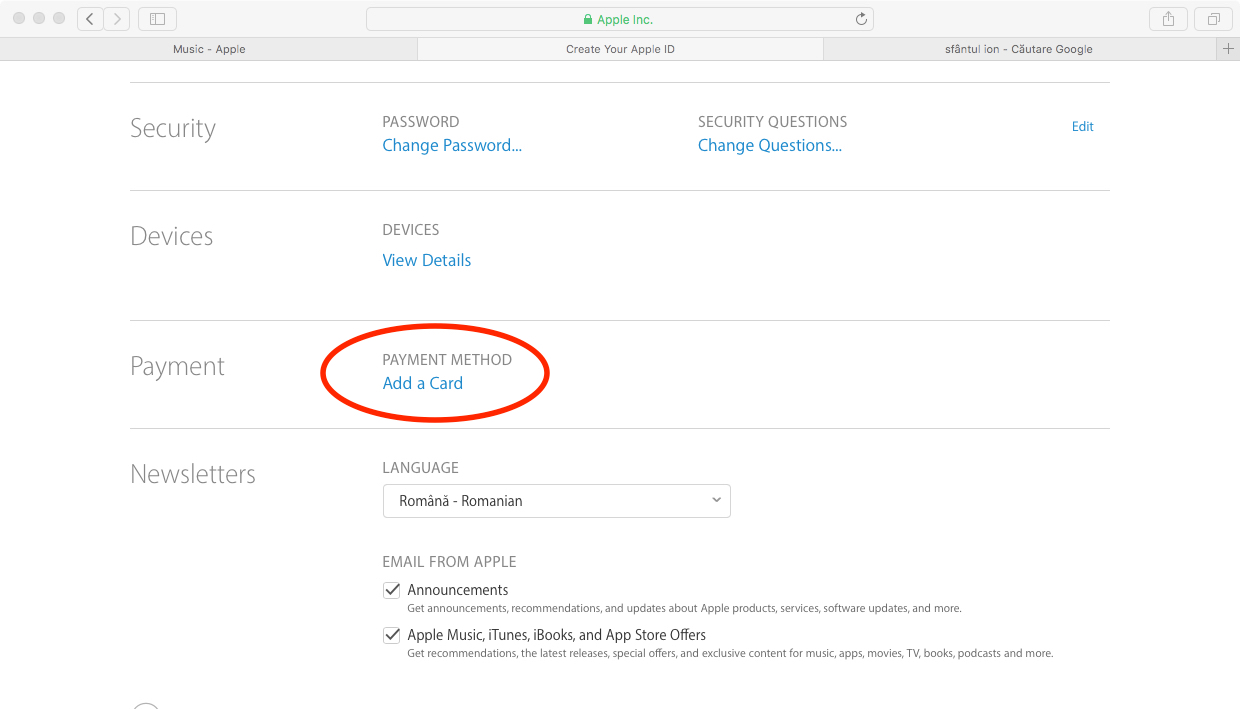Click the Change Password... link
This screenshot has width=1240, height=709.
click(x=452, y=146)
